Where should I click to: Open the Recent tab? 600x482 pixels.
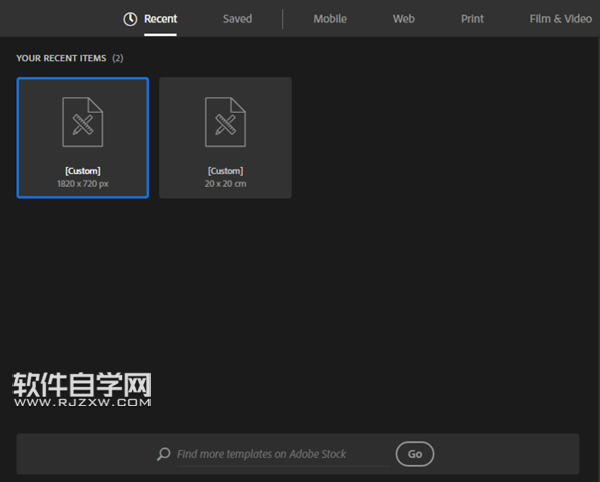pyautogui.click(x=160, y=19)
